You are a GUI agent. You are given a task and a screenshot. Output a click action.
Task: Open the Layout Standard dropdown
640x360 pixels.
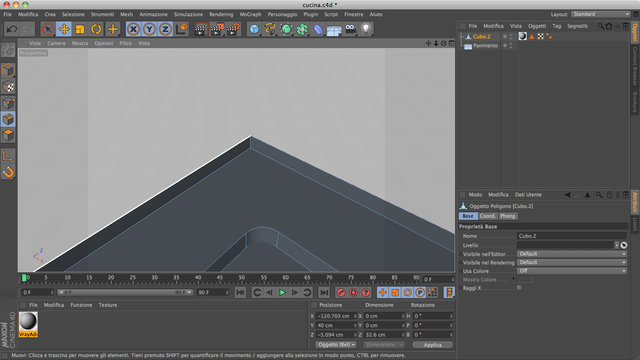tap(601, 14)
